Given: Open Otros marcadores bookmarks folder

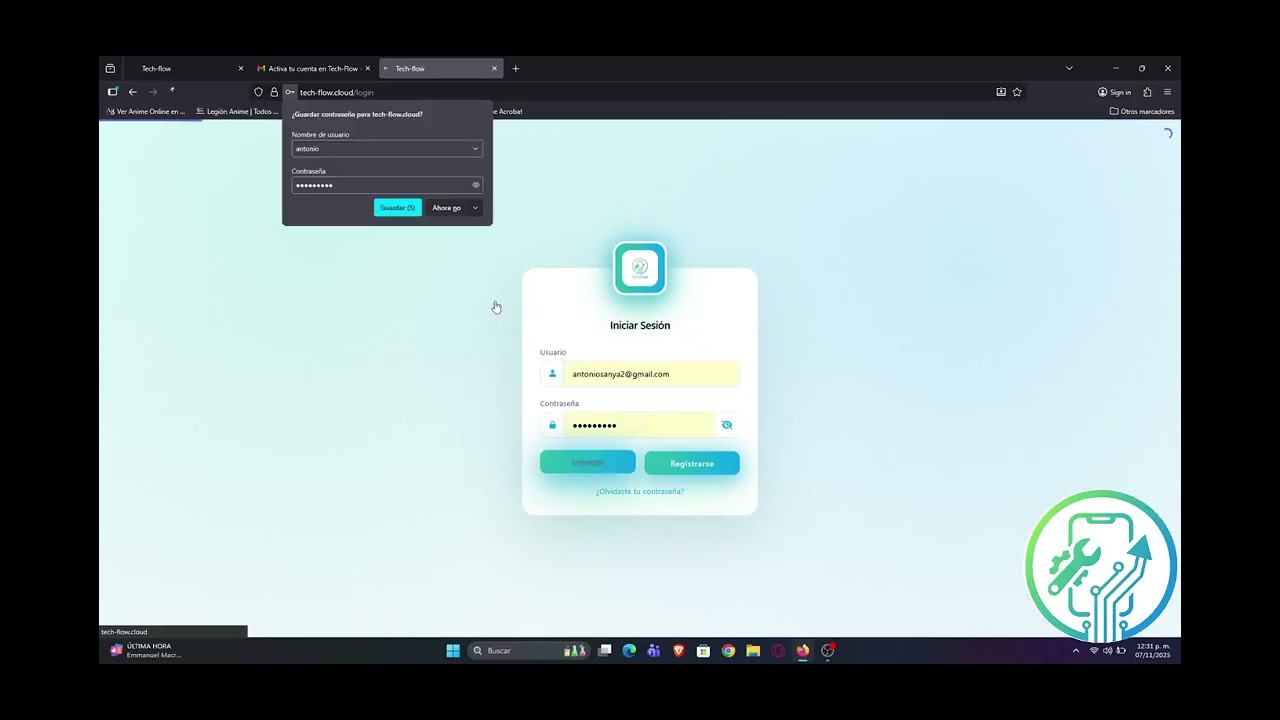Looking at the screenshot, I should point(1142,111).
